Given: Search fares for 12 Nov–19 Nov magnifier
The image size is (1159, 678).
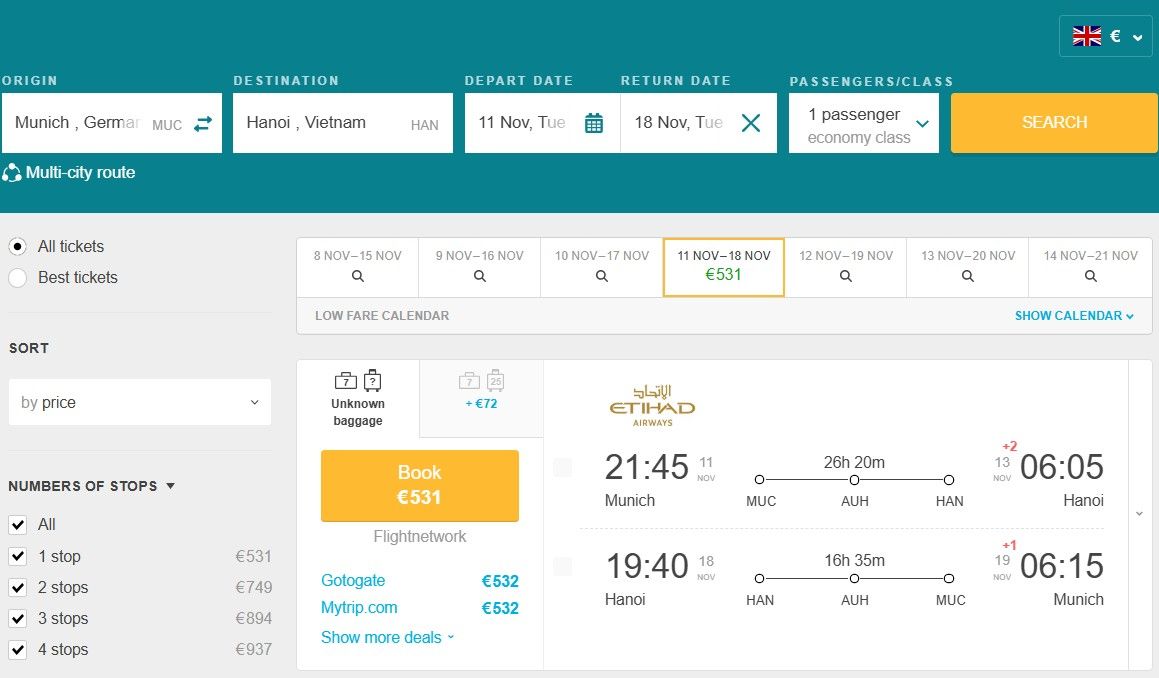Looking at the screenshot, I should point(846,276).
